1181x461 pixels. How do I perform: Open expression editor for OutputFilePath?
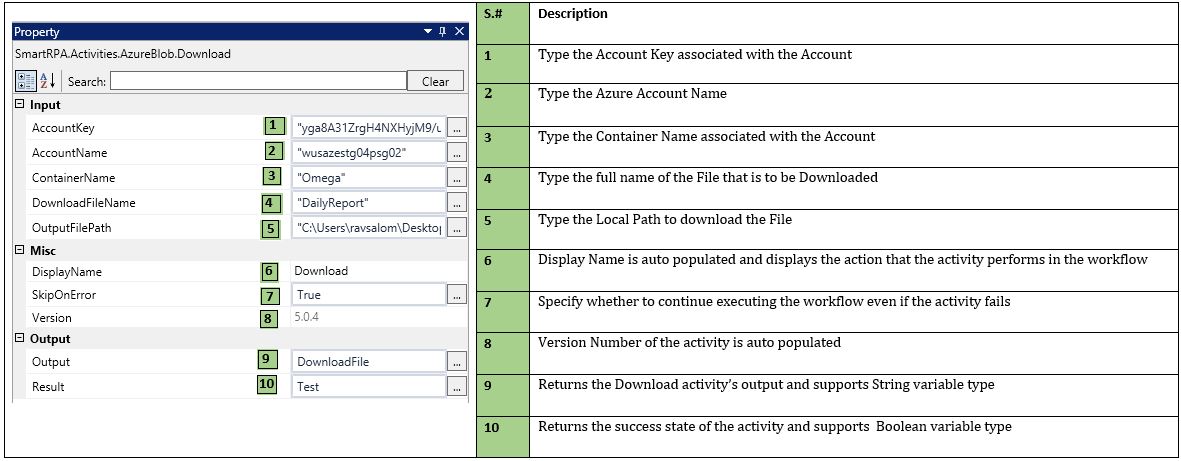[x=457, y=228]
